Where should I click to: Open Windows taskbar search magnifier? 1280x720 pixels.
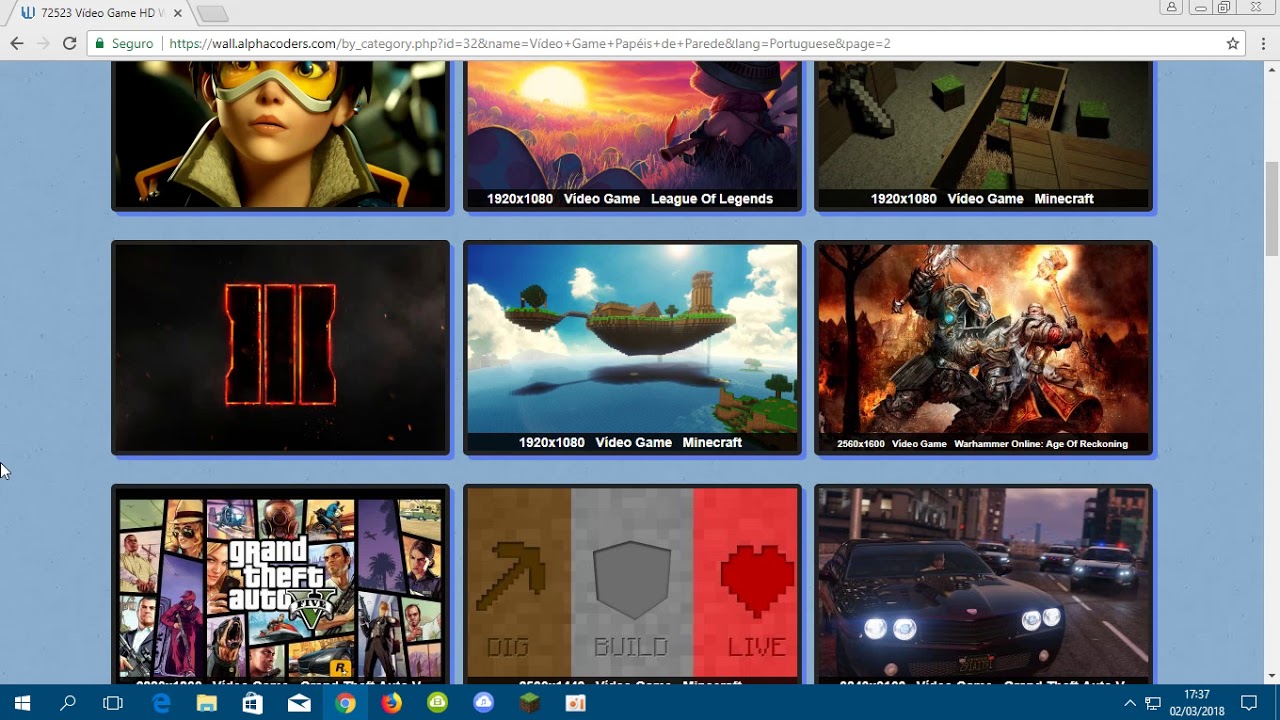(x=68, y=703)
